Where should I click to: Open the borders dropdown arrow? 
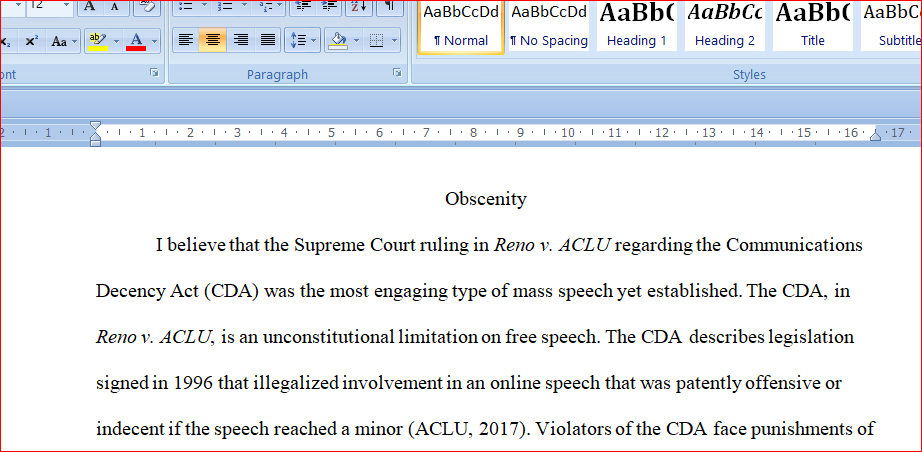(394, 41)
